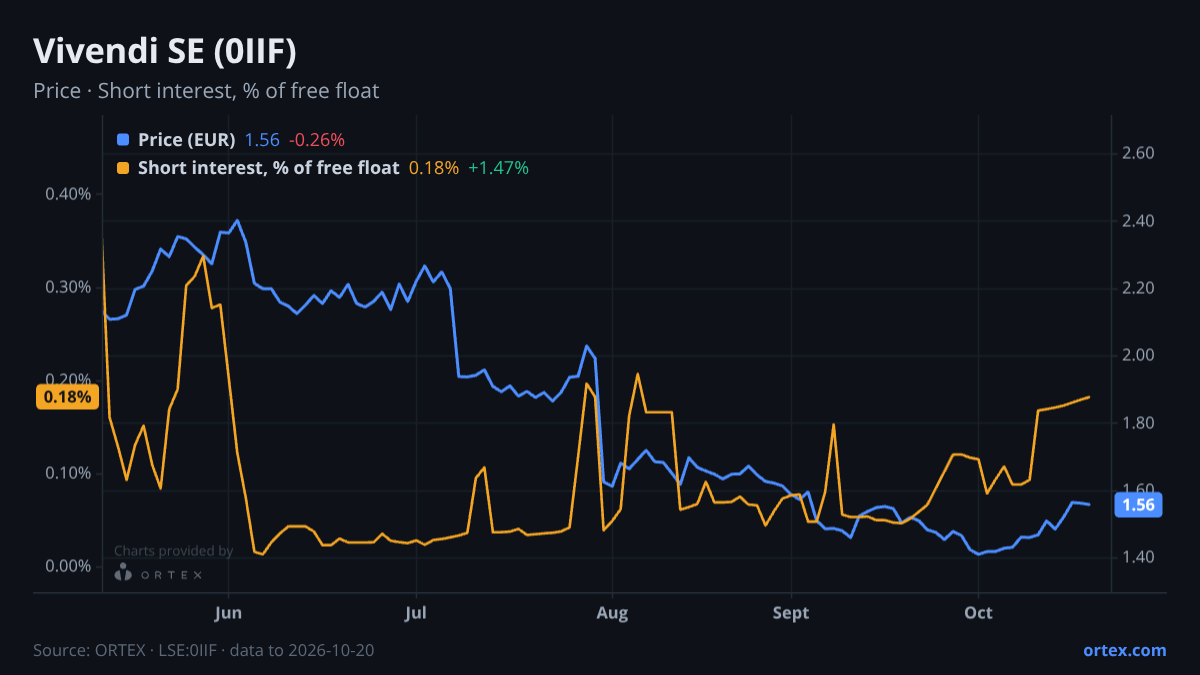Click the orange 0.18% axis badge
The height and width of the screenshot is (675, 1200).
point(68,397)
